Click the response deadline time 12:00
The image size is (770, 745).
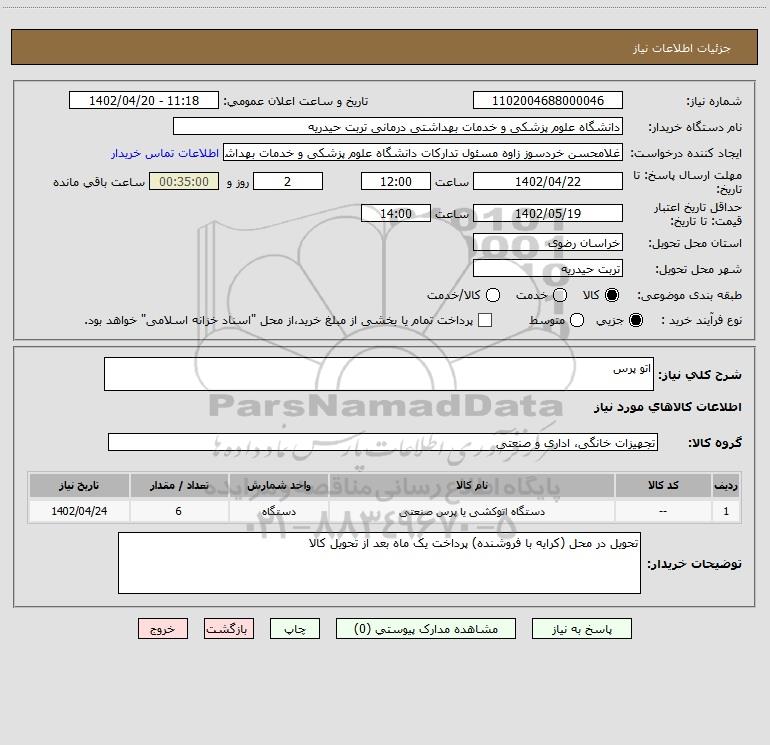click(396, 181)
